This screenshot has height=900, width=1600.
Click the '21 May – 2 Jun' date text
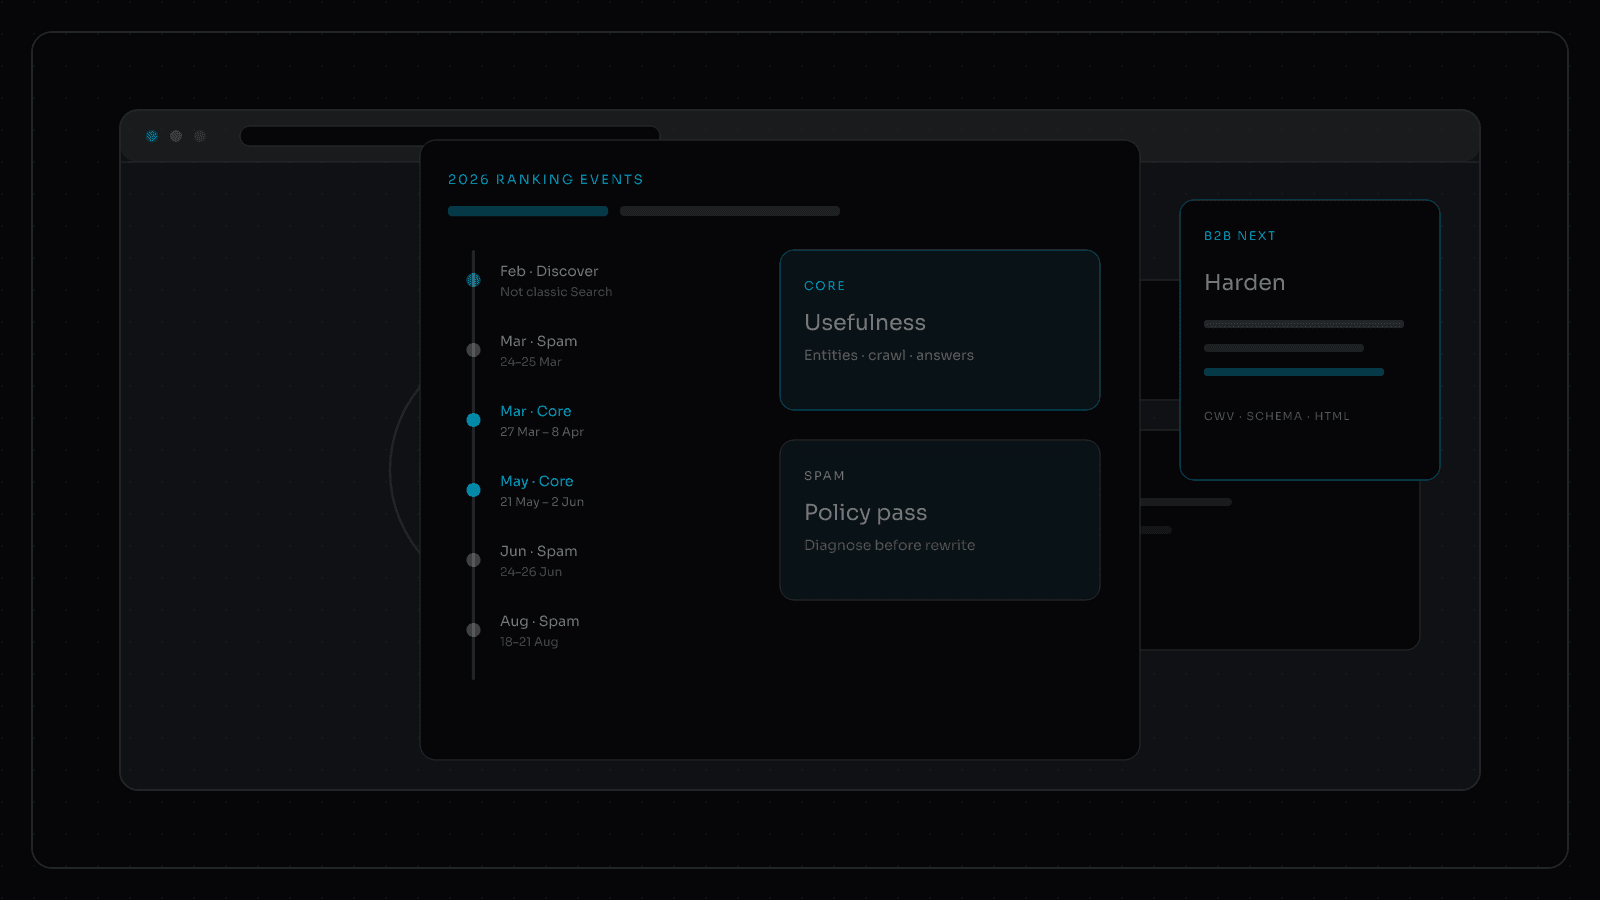[542, 502]
